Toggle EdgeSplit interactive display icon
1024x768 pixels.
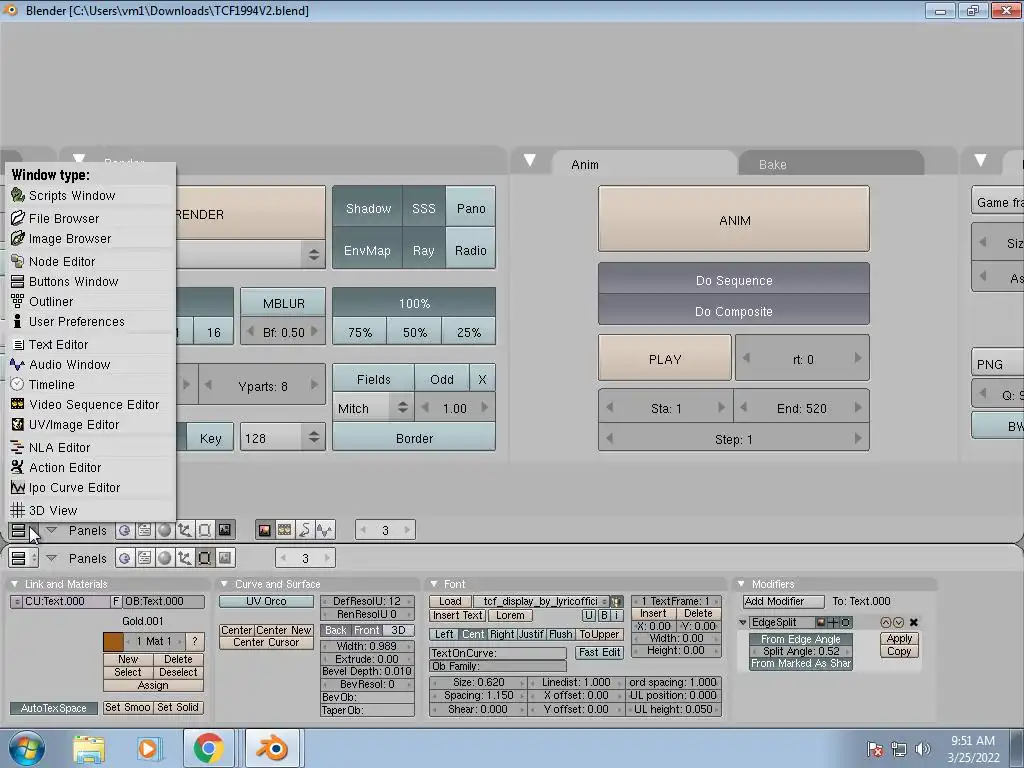(833, 622)
